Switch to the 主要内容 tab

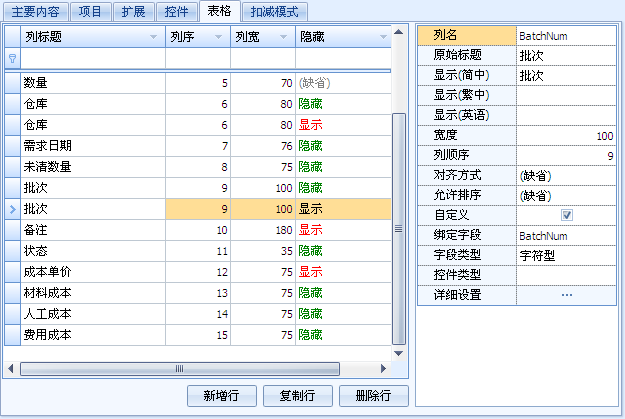click(x=36, y=12)
